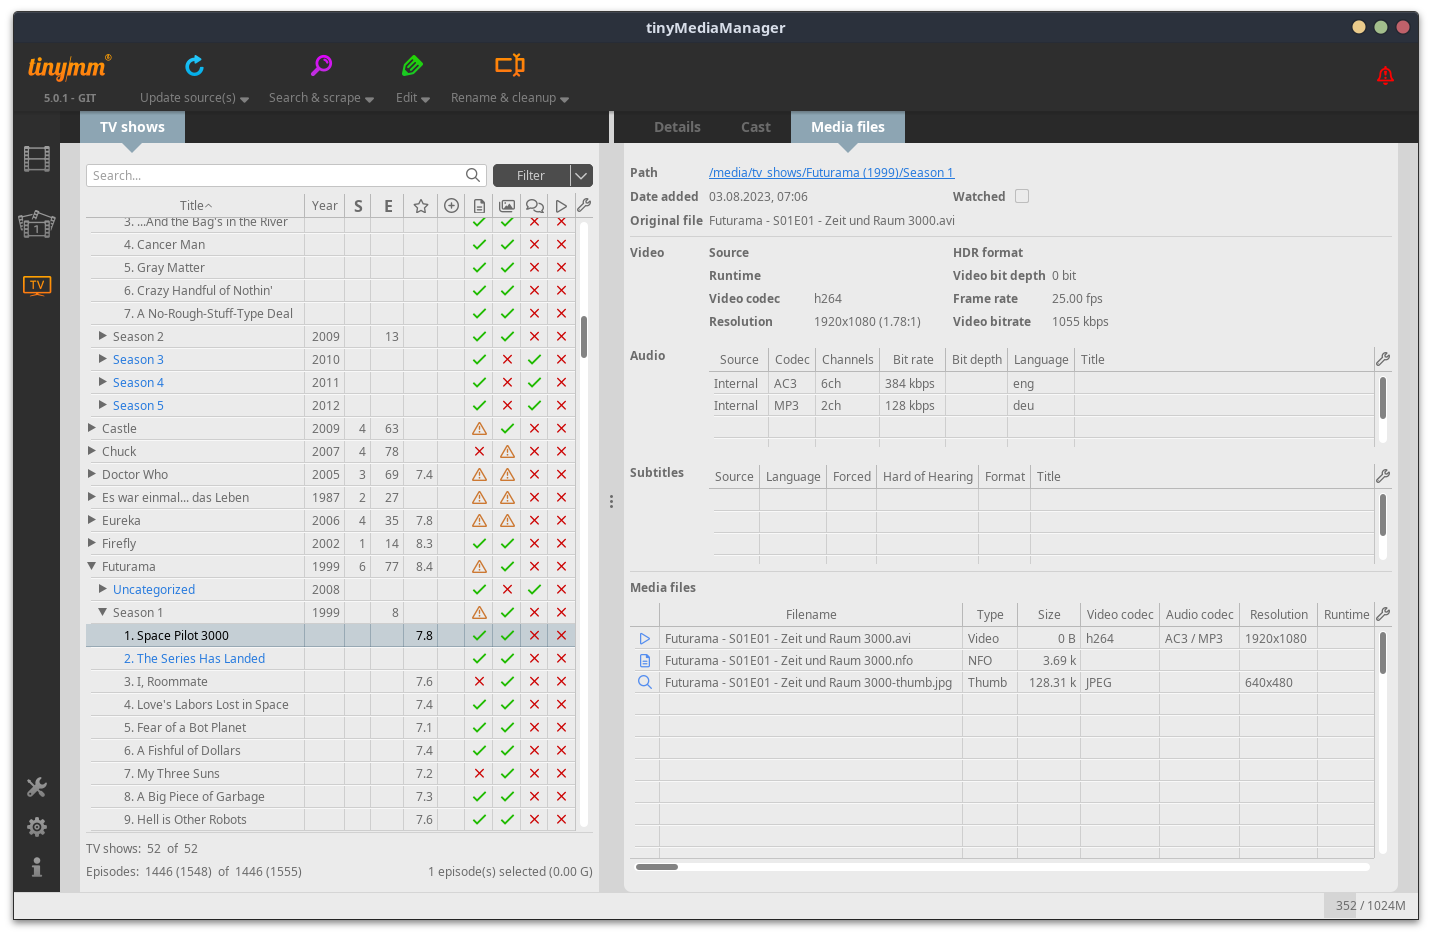The width and height of the screenshot is (1432, 936).
Task: Click the Rename & cleanup icon
Action: (509, 66)
